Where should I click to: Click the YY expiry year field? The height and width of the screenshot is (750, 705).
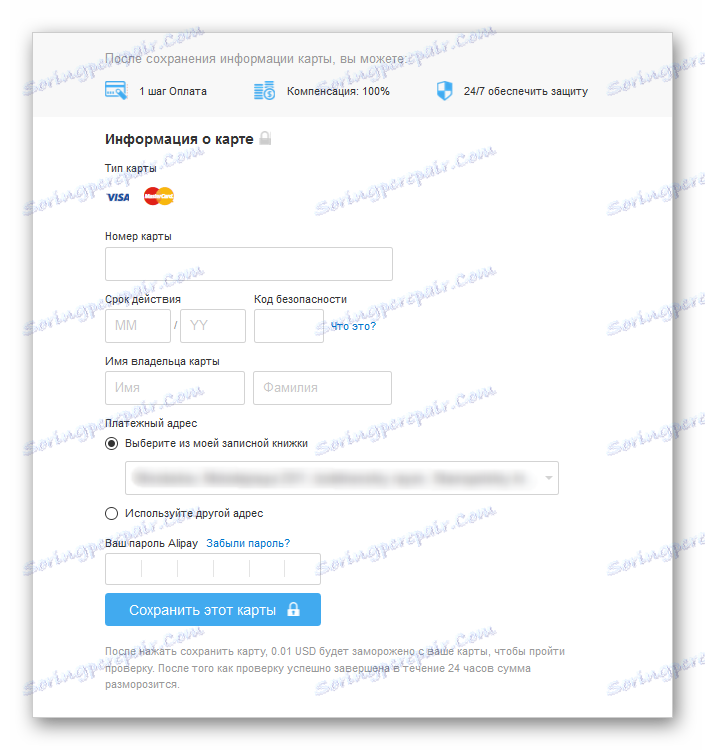(x=213, y=326)
